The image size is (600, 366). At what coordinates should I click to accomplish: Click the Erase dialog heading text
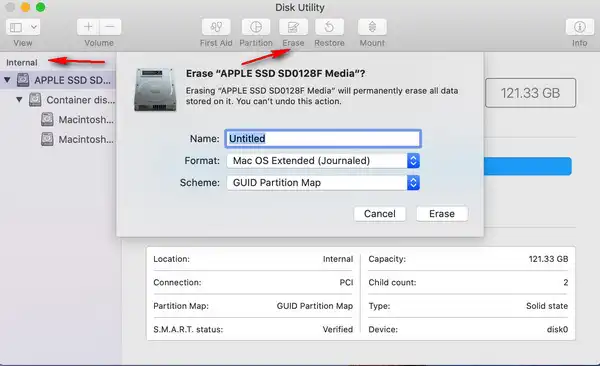coord(276,74)
